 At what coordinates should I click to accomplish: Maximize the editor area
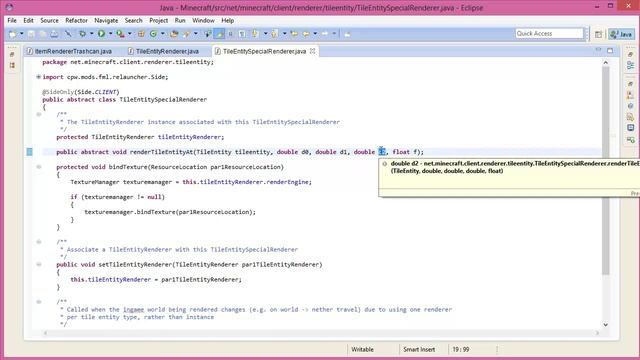[x=610, y=51]
